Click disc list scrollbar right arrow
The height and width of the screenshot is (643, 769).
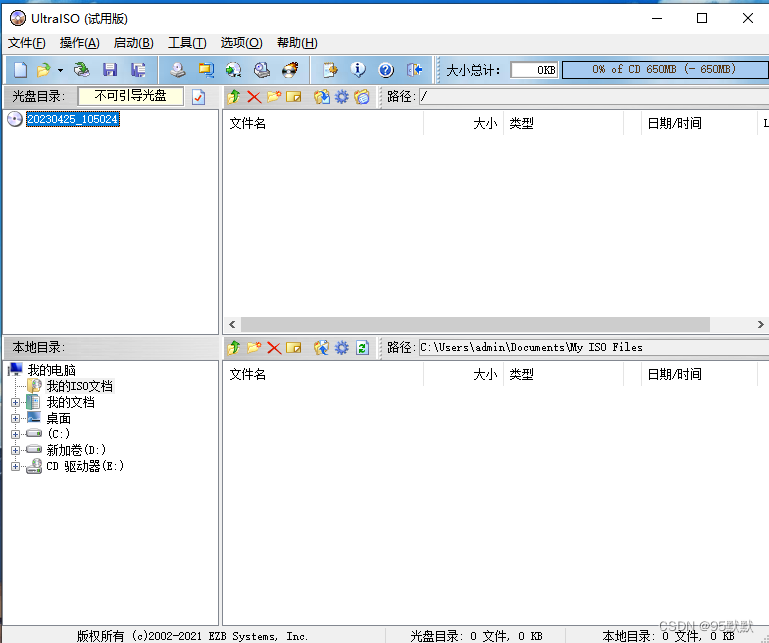(761, 324)
